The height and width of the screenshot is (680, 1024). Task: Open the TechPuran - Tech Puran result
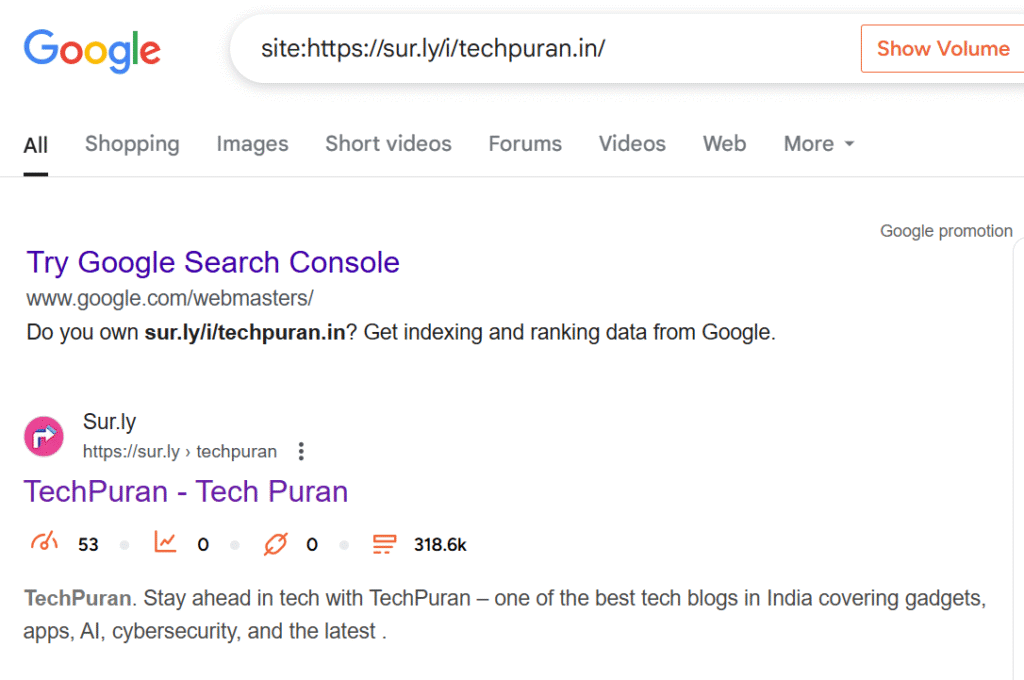tap(186, 492)
